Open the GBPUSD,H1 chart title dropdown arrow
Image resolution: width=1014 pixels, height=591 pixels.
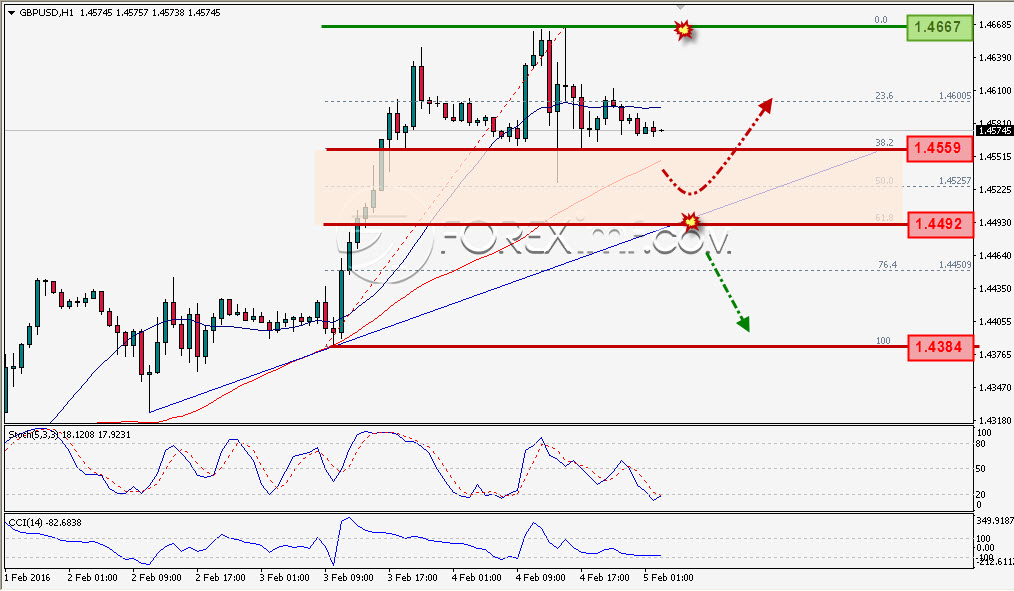[x=11, y=12]
